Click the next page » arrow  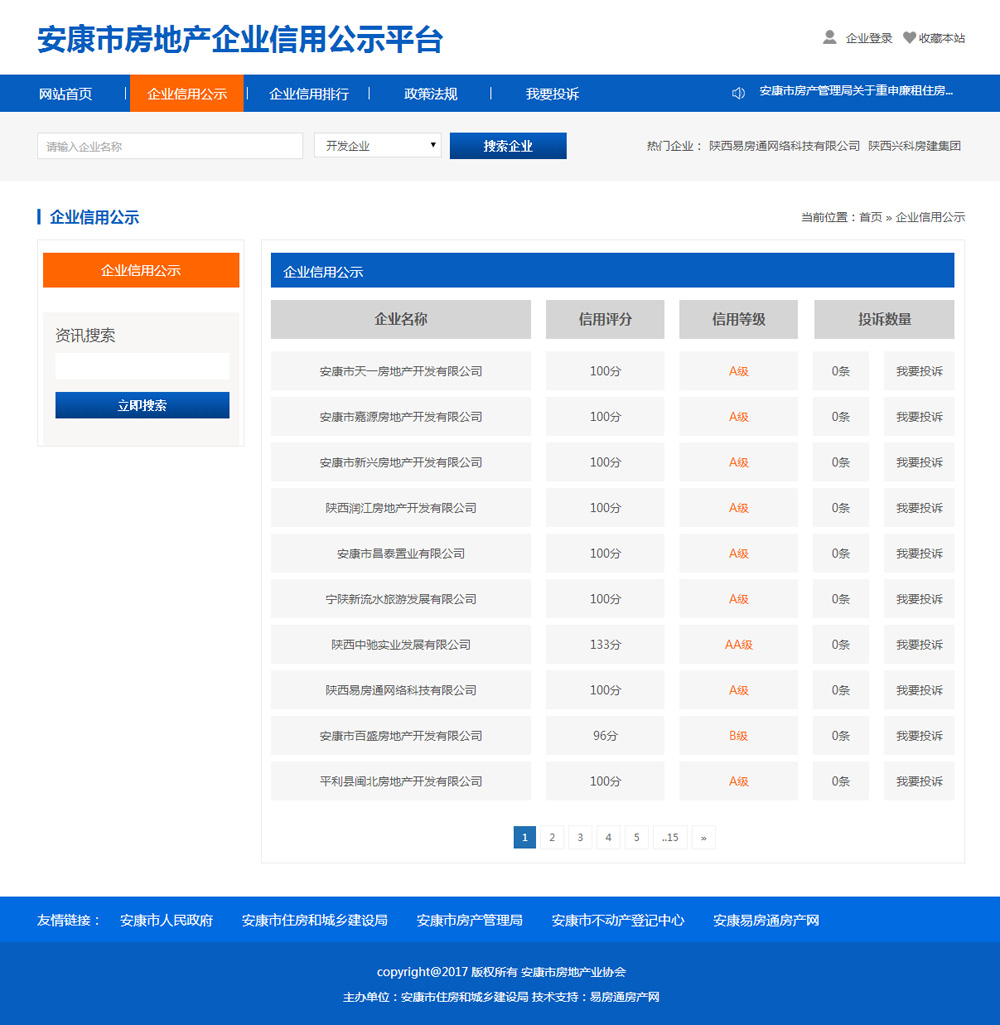tap(703, 838)
